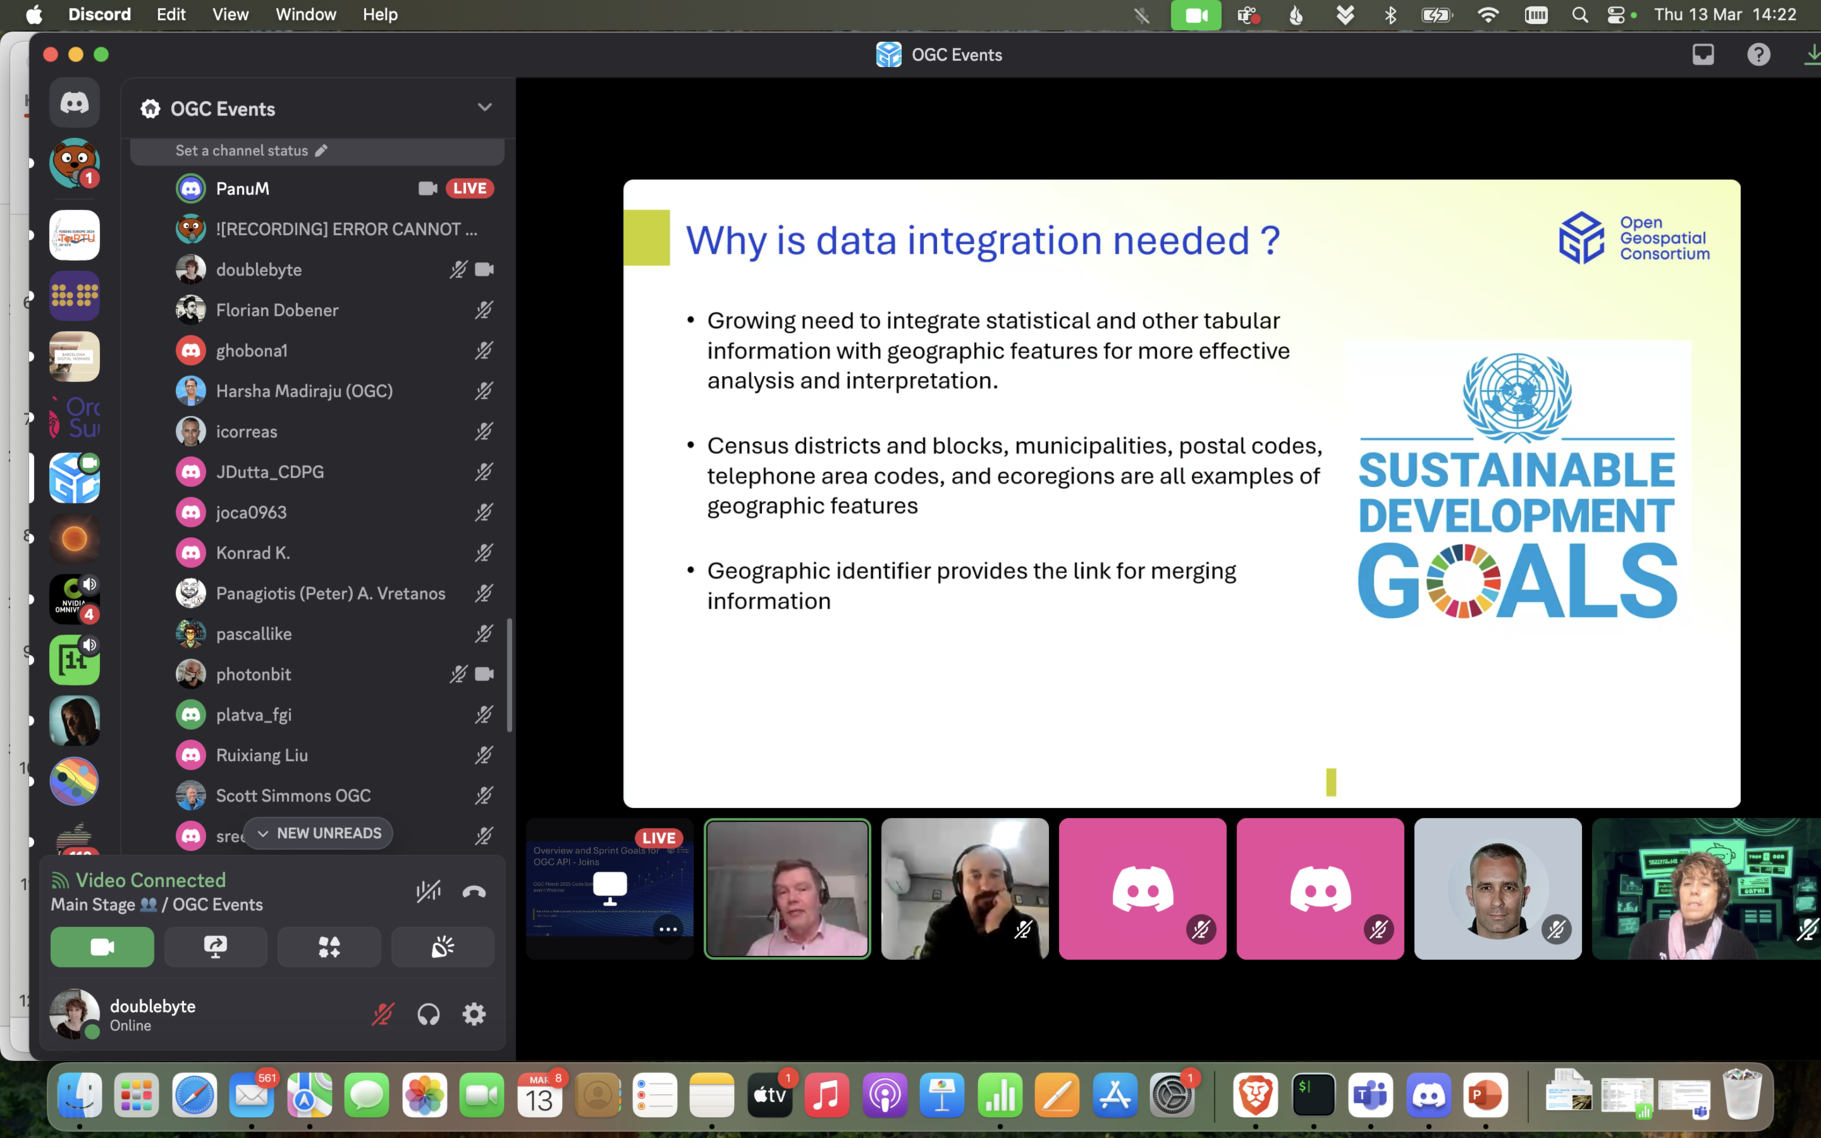Open the Help menu
Image resolution: width=1821 pixels, height=1138 pixels.
pyautogui.click(x=380, y=15)
